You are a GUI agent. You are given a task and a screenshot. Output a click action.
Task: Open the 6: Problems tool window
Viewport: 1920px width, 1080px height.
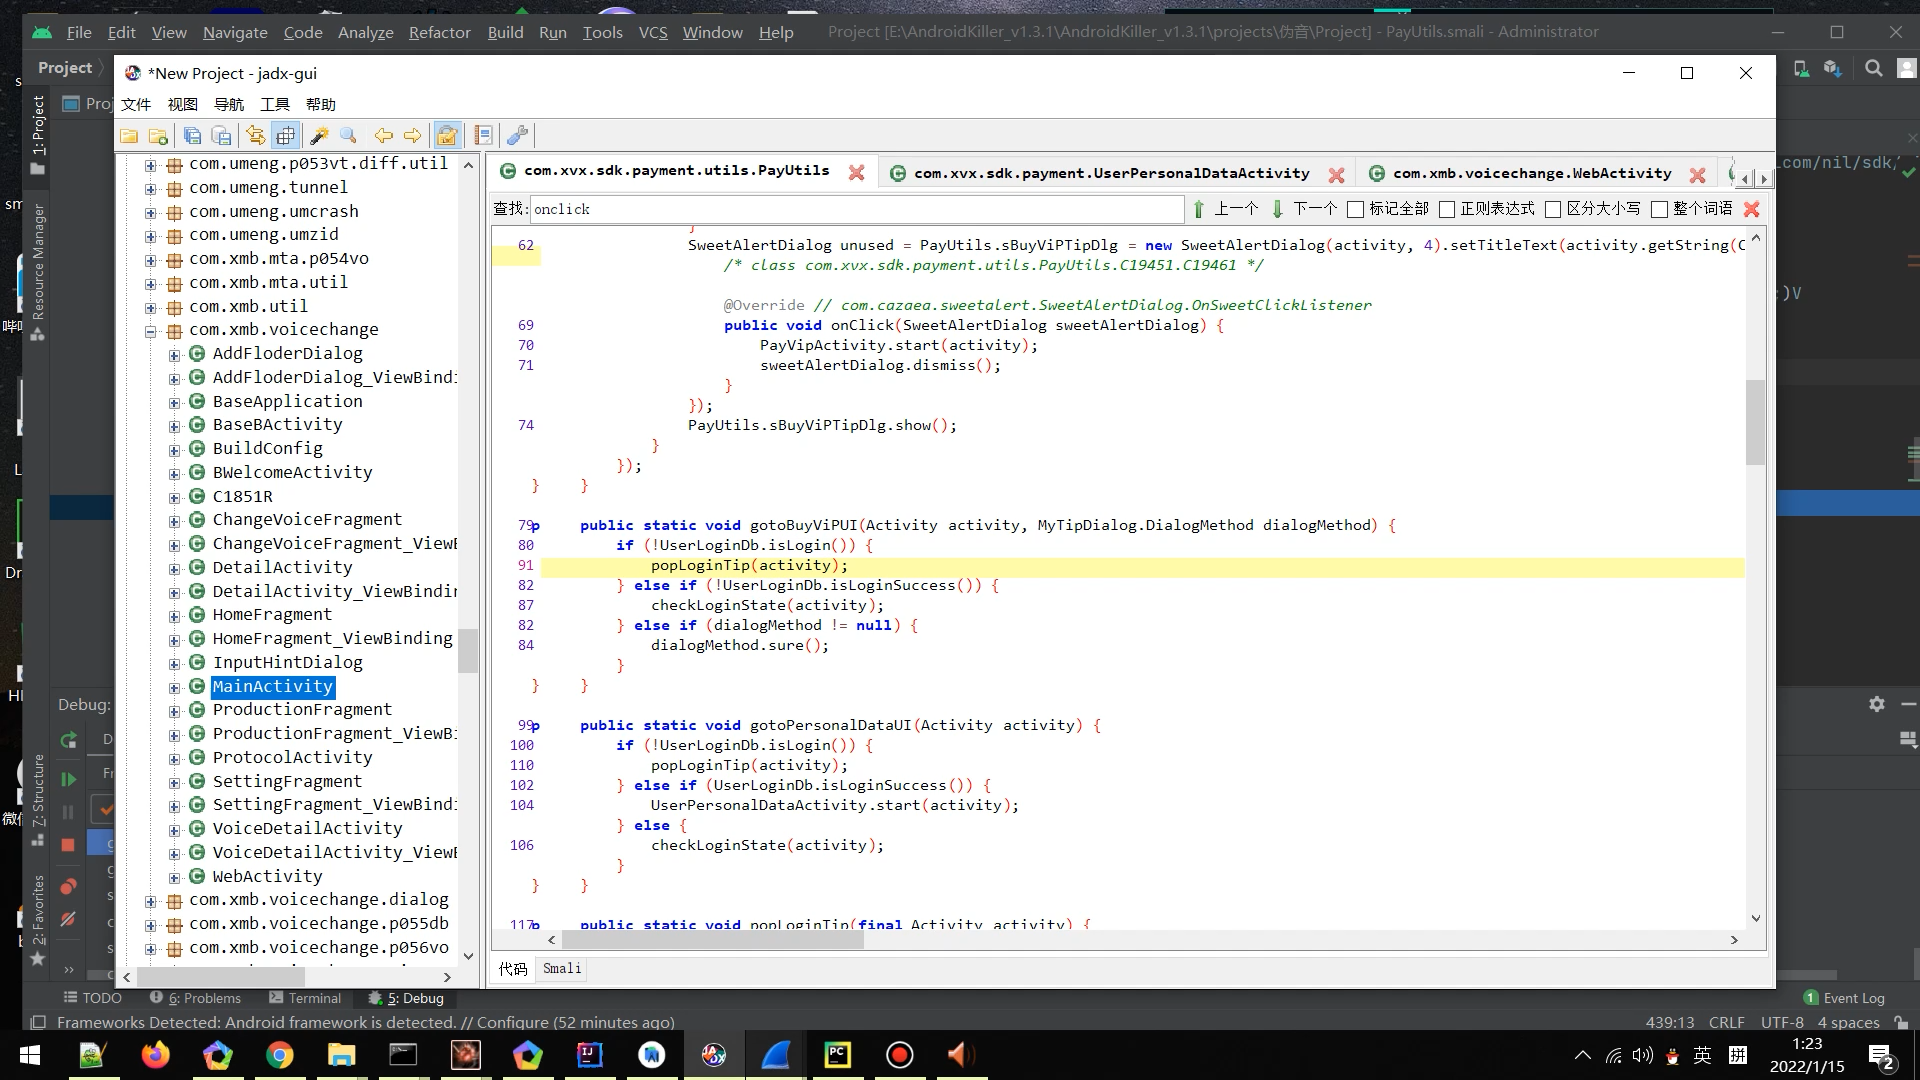click(196, 998)
